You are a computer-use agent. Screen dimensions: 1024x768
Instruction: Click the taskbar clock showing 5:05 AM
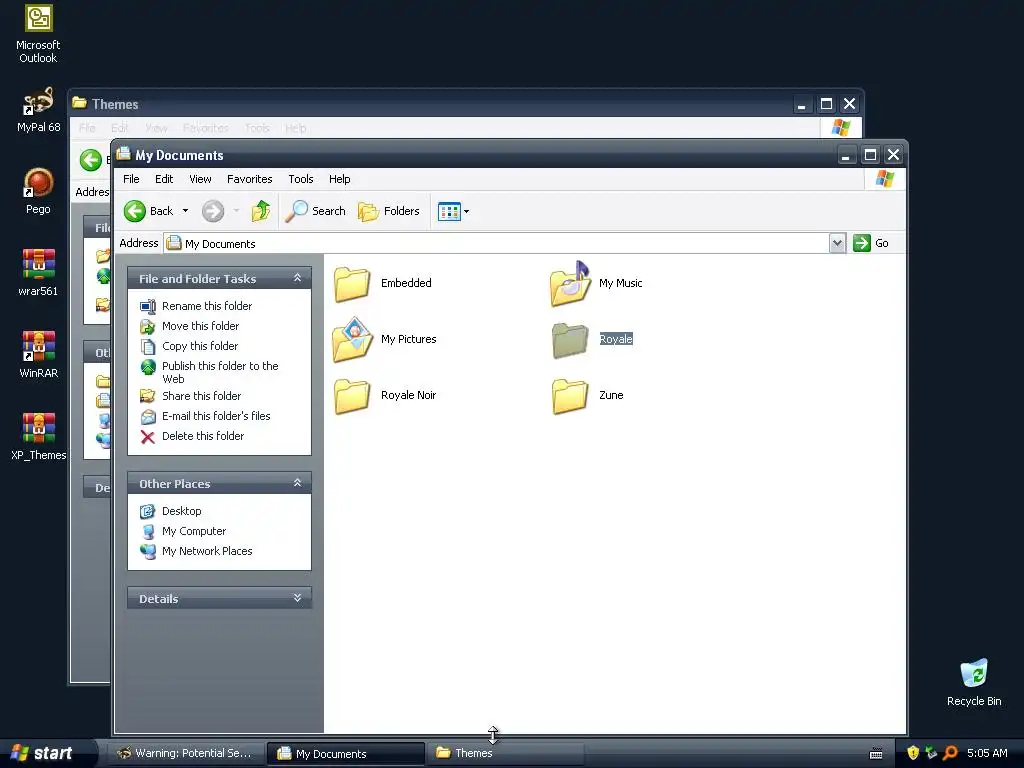click(x=987, y=753)
